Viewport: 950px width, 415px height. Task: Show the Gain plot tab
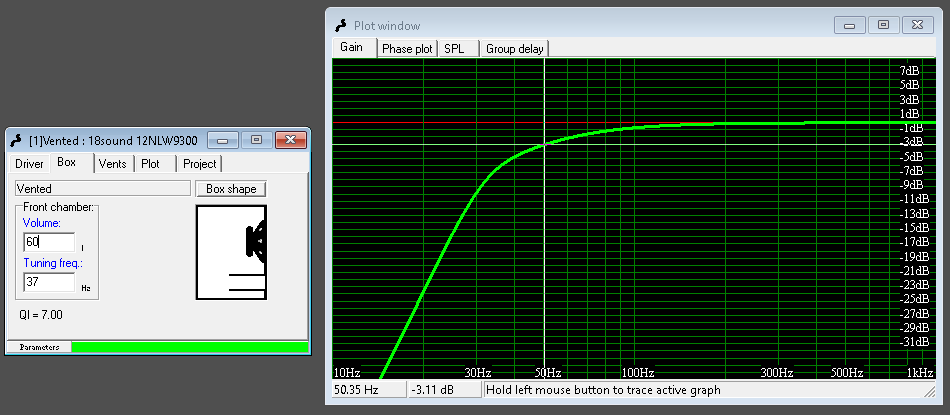click(352, 47)
